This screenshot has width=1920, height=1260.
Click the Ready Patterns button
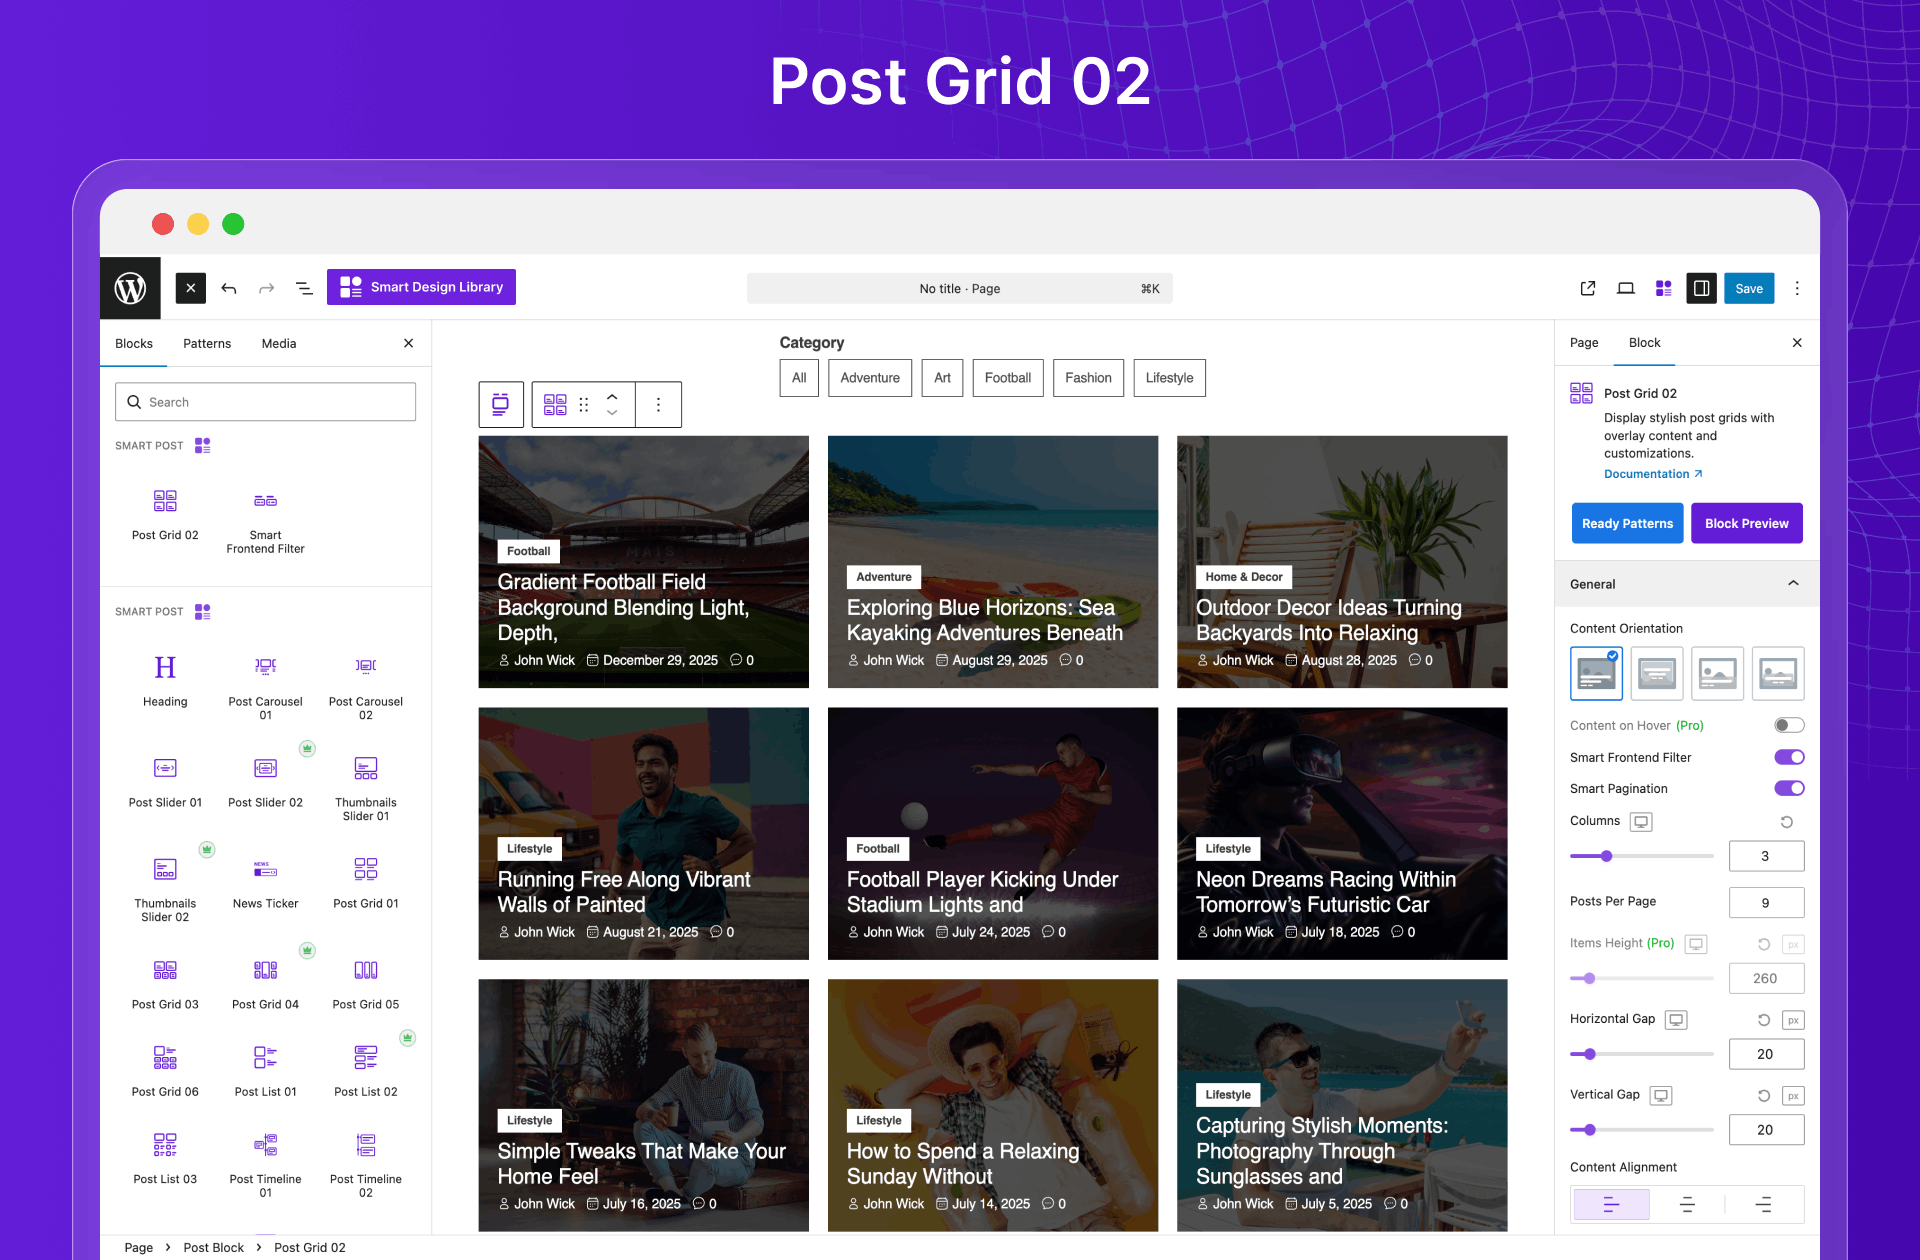point(1626,523)
